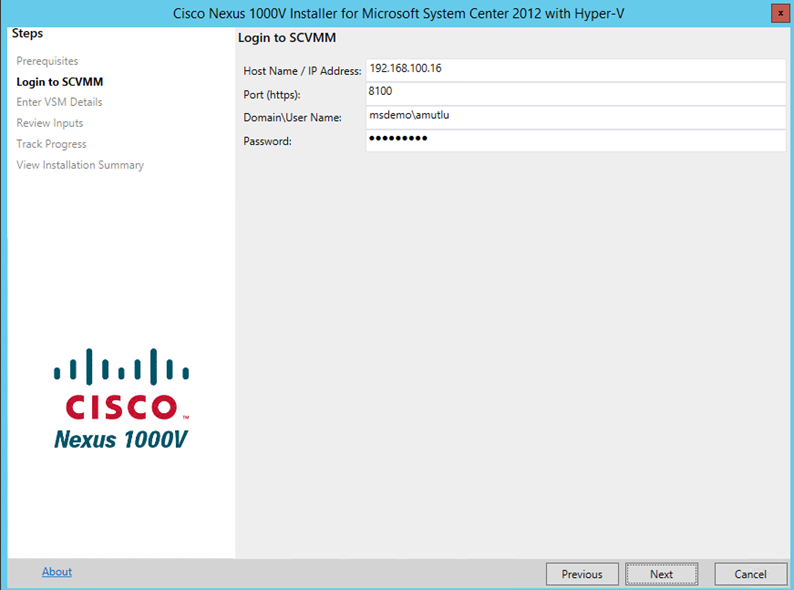
Task: Click the "Host Name / IP Address:" label
Action: pos(302,71)
